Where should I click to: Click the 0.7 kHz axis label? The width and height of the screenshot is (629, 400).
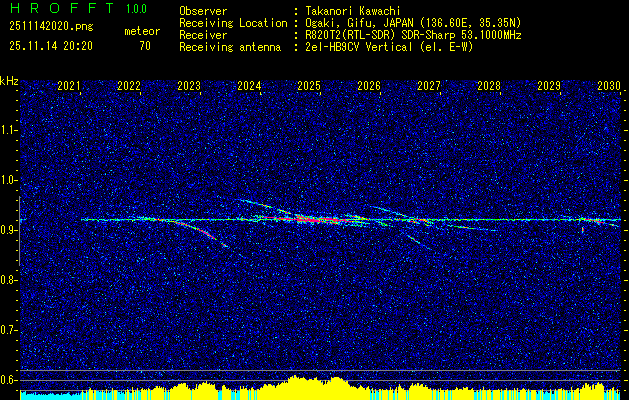click(8, 330)
